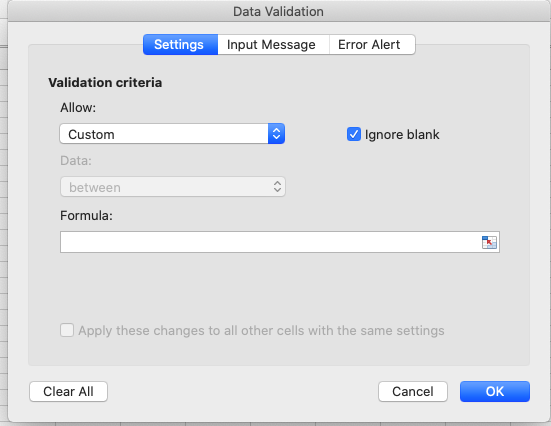Click the Data Validation title bar
Image resolution: width=551 pixels, height=426 pixels.
coord(278,11)
